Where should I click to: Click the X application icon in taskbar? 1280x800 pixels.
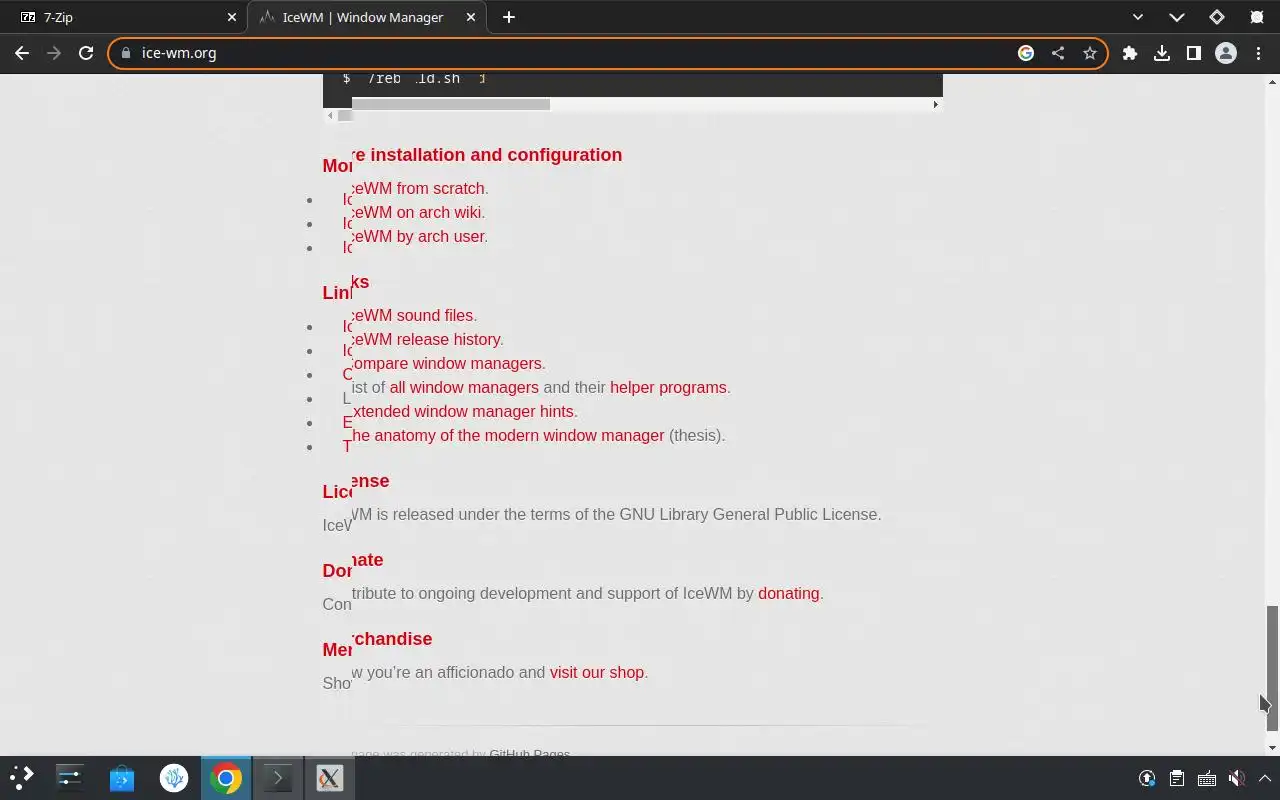(330, 777)
